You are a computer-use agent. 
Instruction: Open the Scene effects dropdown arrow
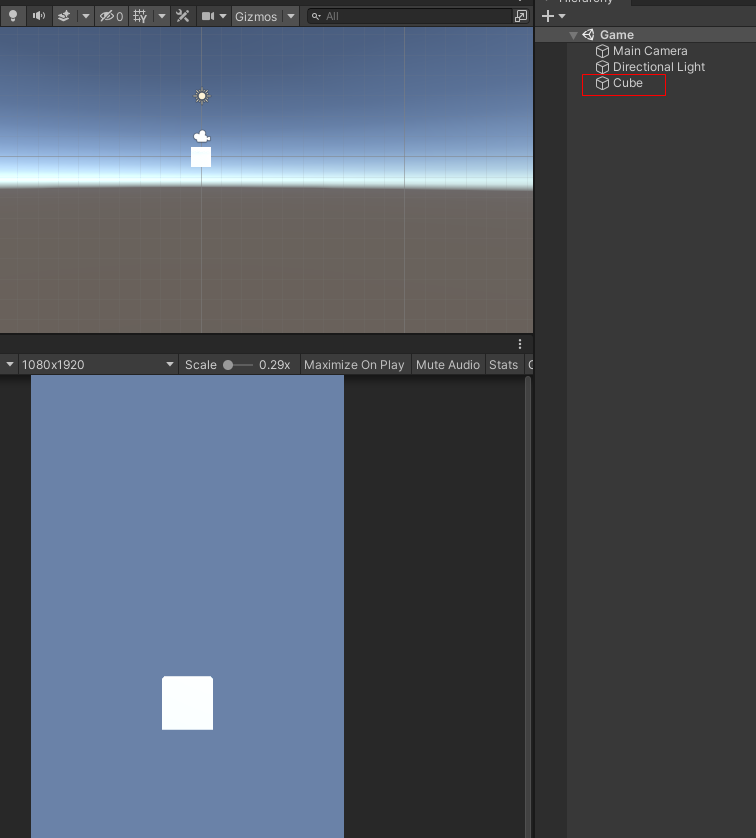coord(85,16)
